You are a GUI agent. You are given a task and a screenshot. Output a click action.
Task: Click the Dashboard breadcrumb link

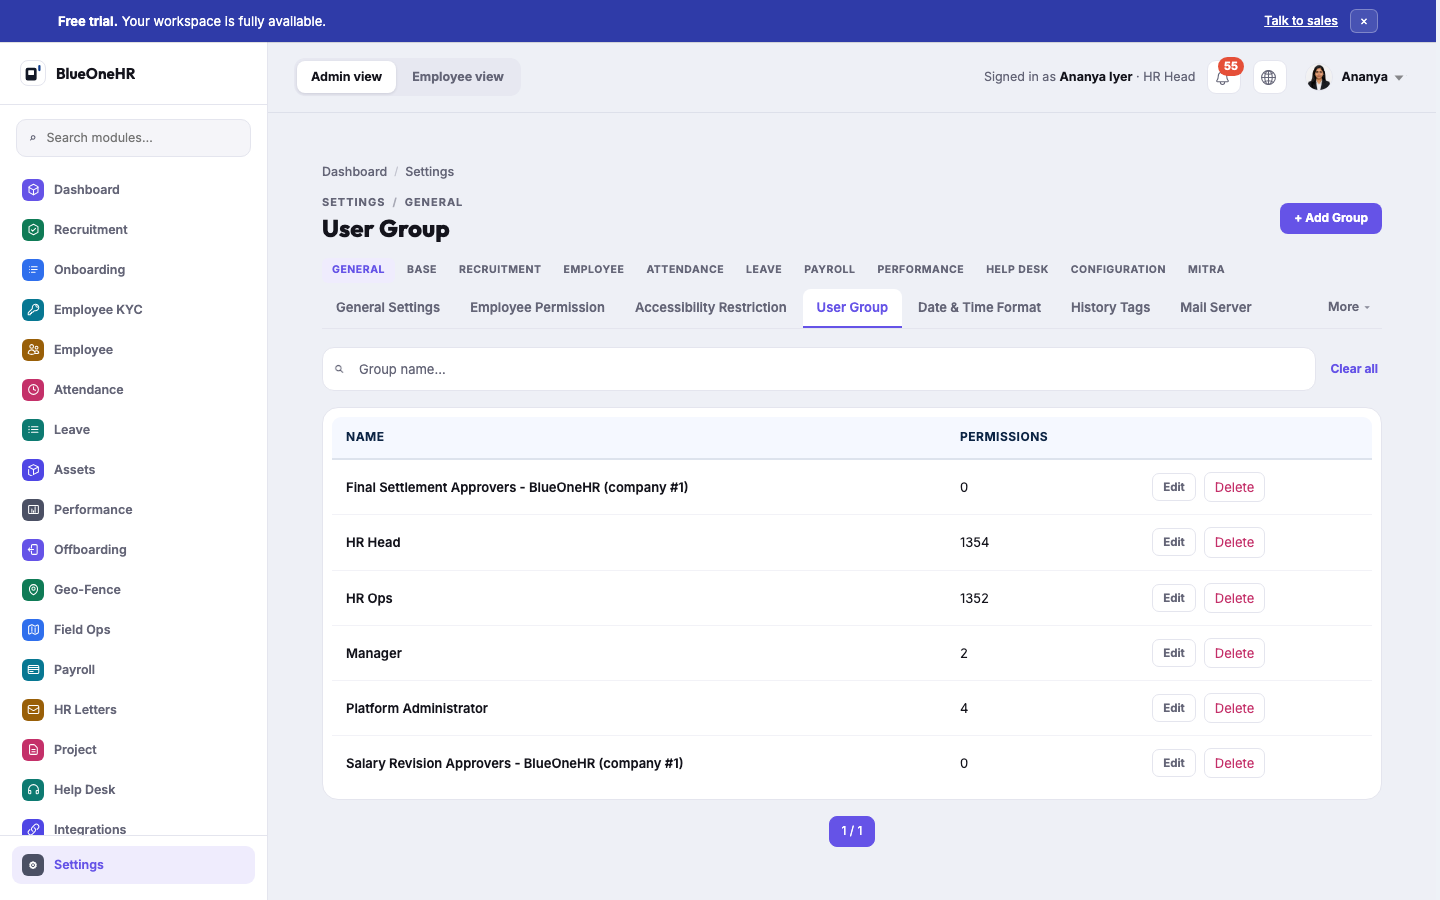354,172
